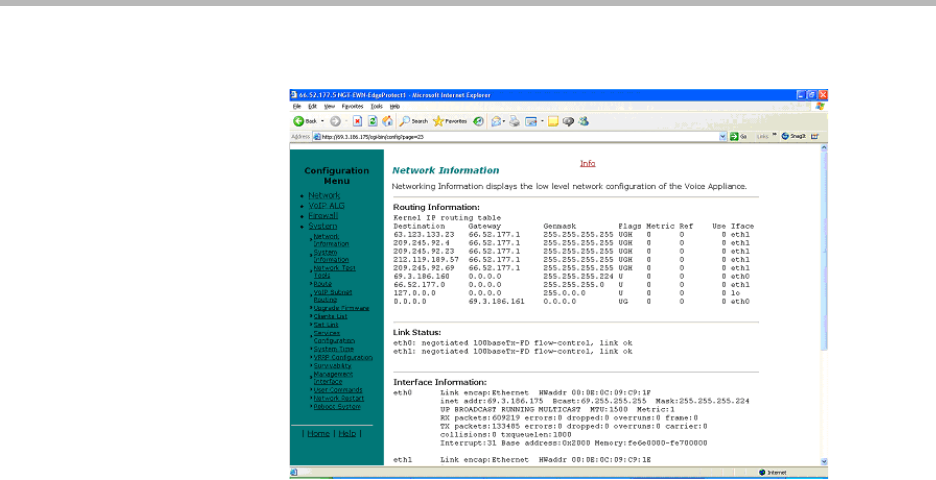This screenshot has height=480, width=936.
Task: Open the Search toolbar button
Action: coord(411,121)
